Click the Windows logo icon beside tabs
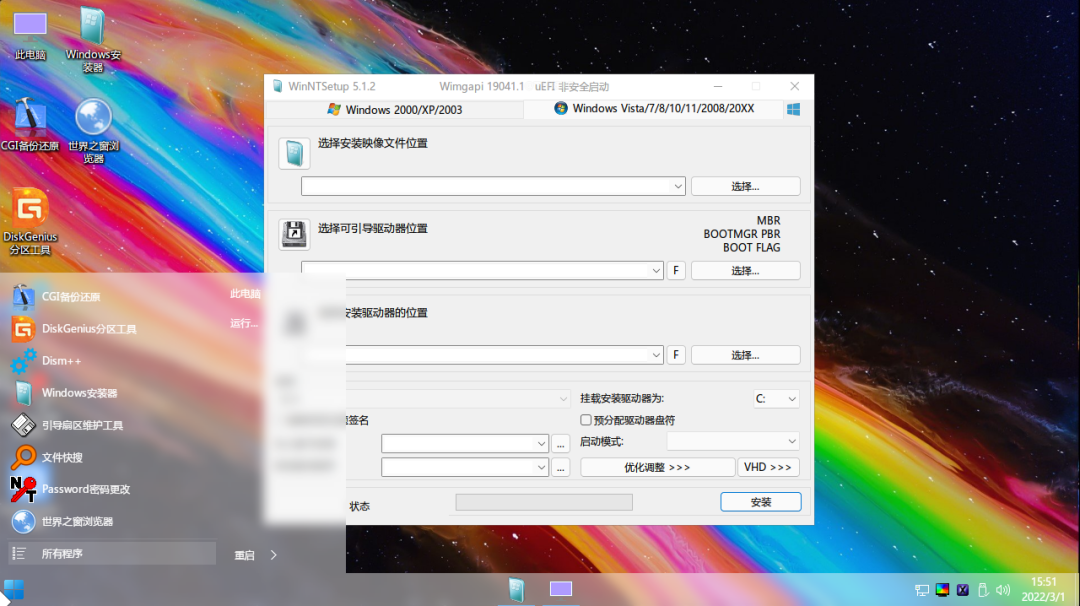Image resolution: width=1080 pixels, height=606 pixels. (793, 109)
